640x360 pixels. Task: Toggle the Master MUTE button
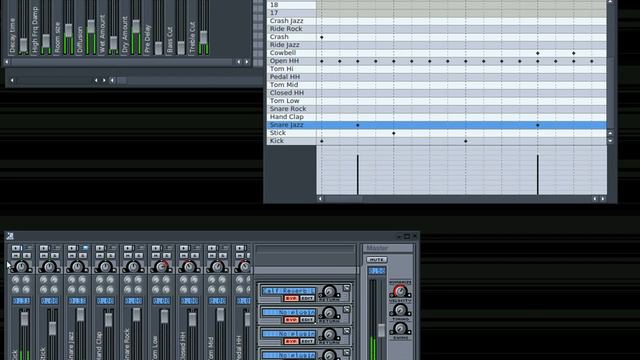(376, 260)
